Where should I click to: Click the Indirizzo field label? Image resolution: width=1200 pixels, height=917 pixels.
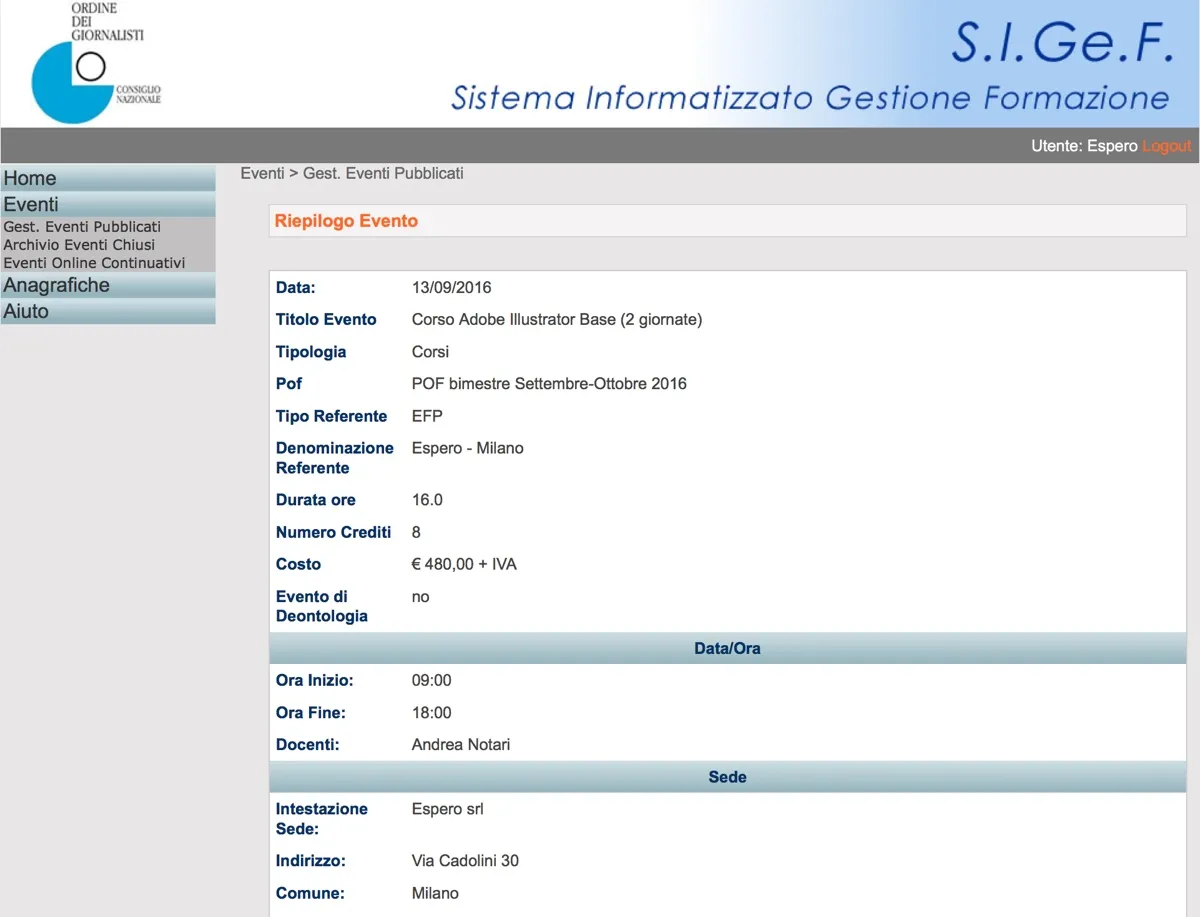311,861
